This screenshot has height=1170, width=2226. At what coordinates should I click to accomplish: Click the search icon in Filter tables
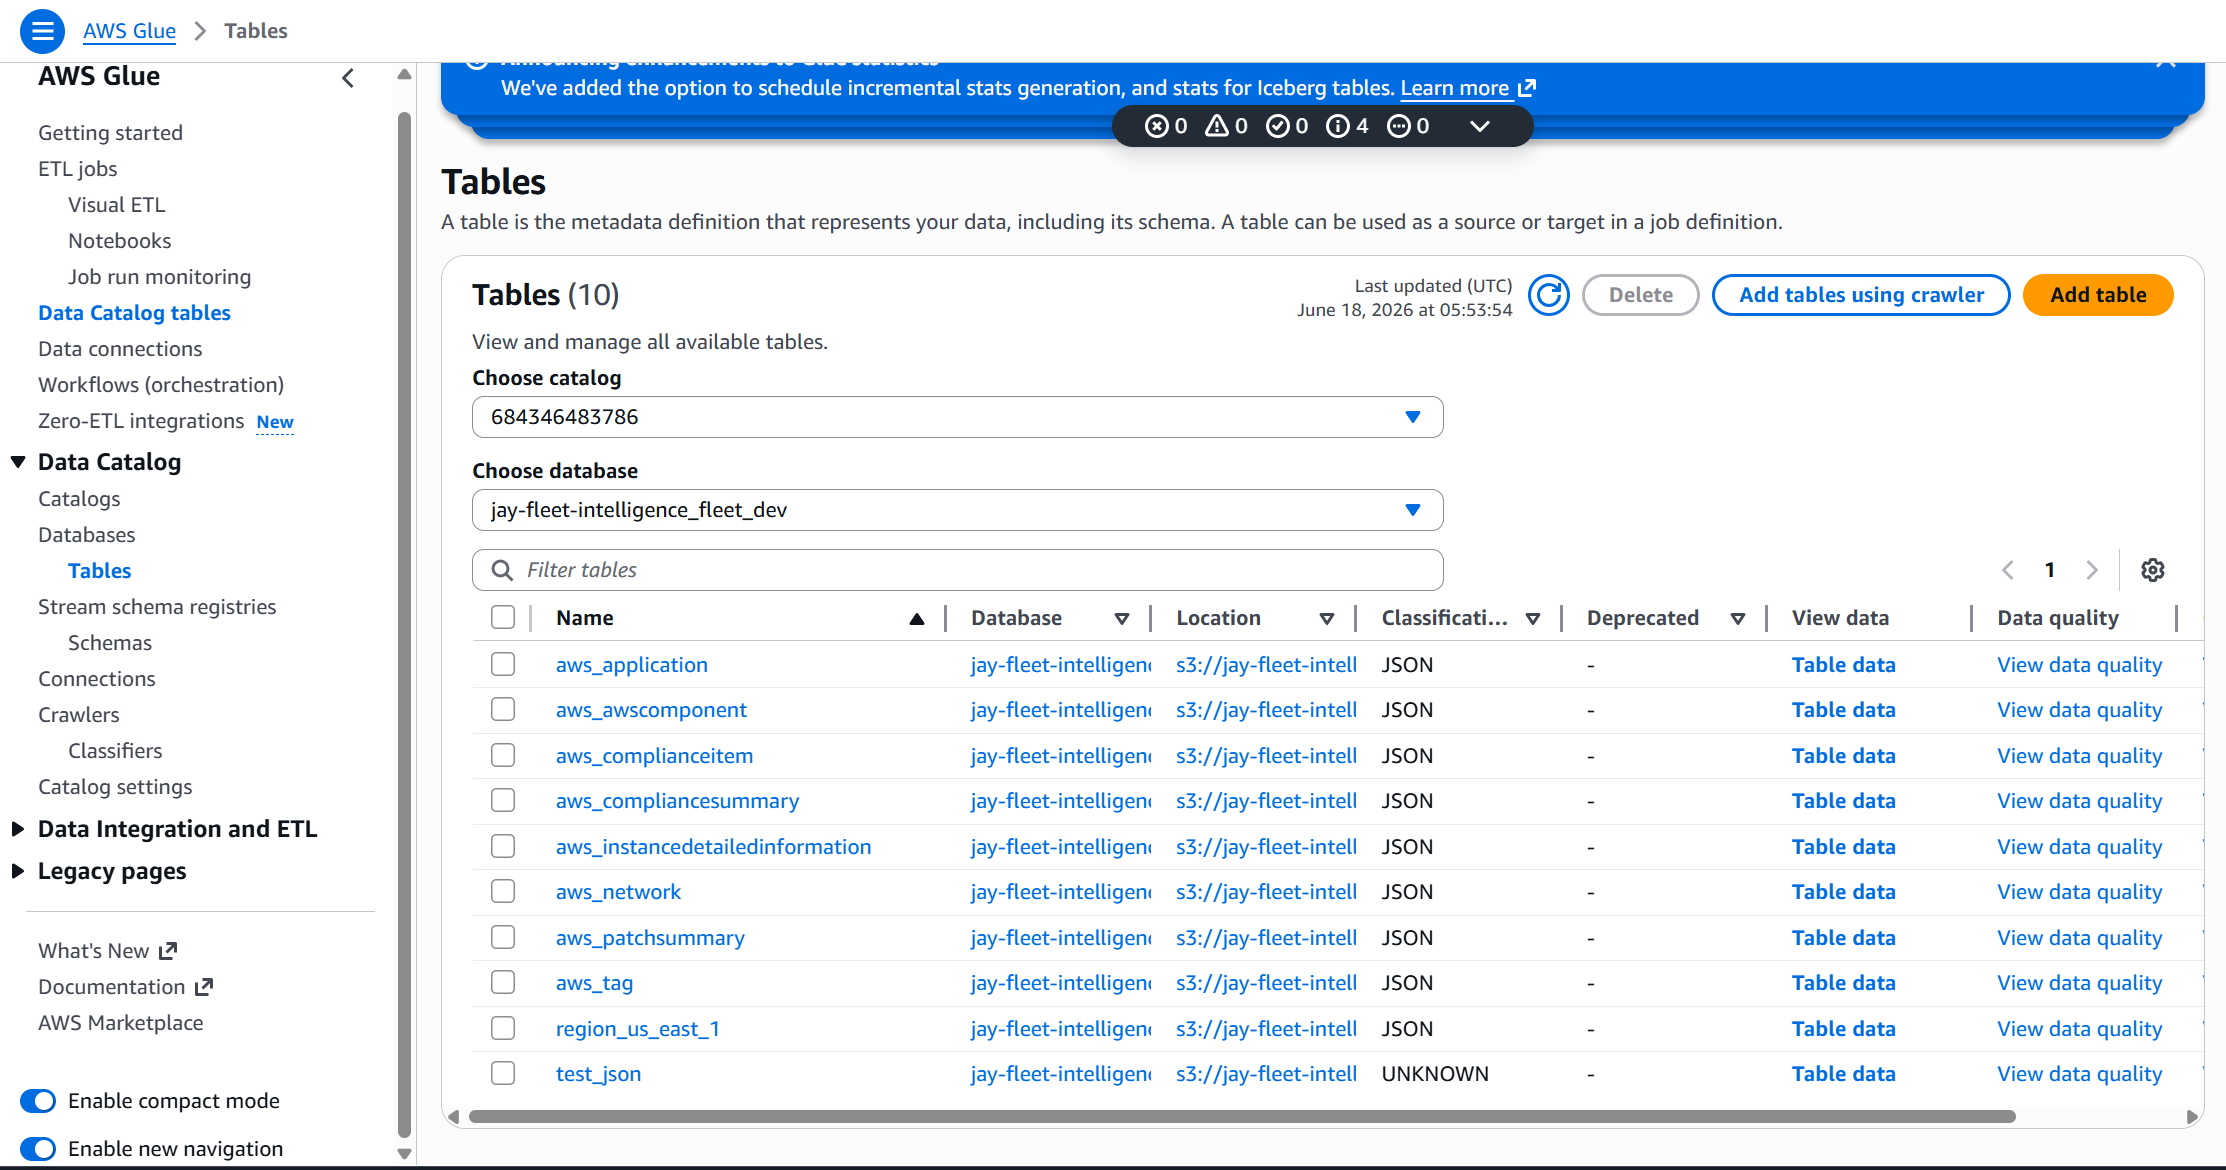coord(502,570)
